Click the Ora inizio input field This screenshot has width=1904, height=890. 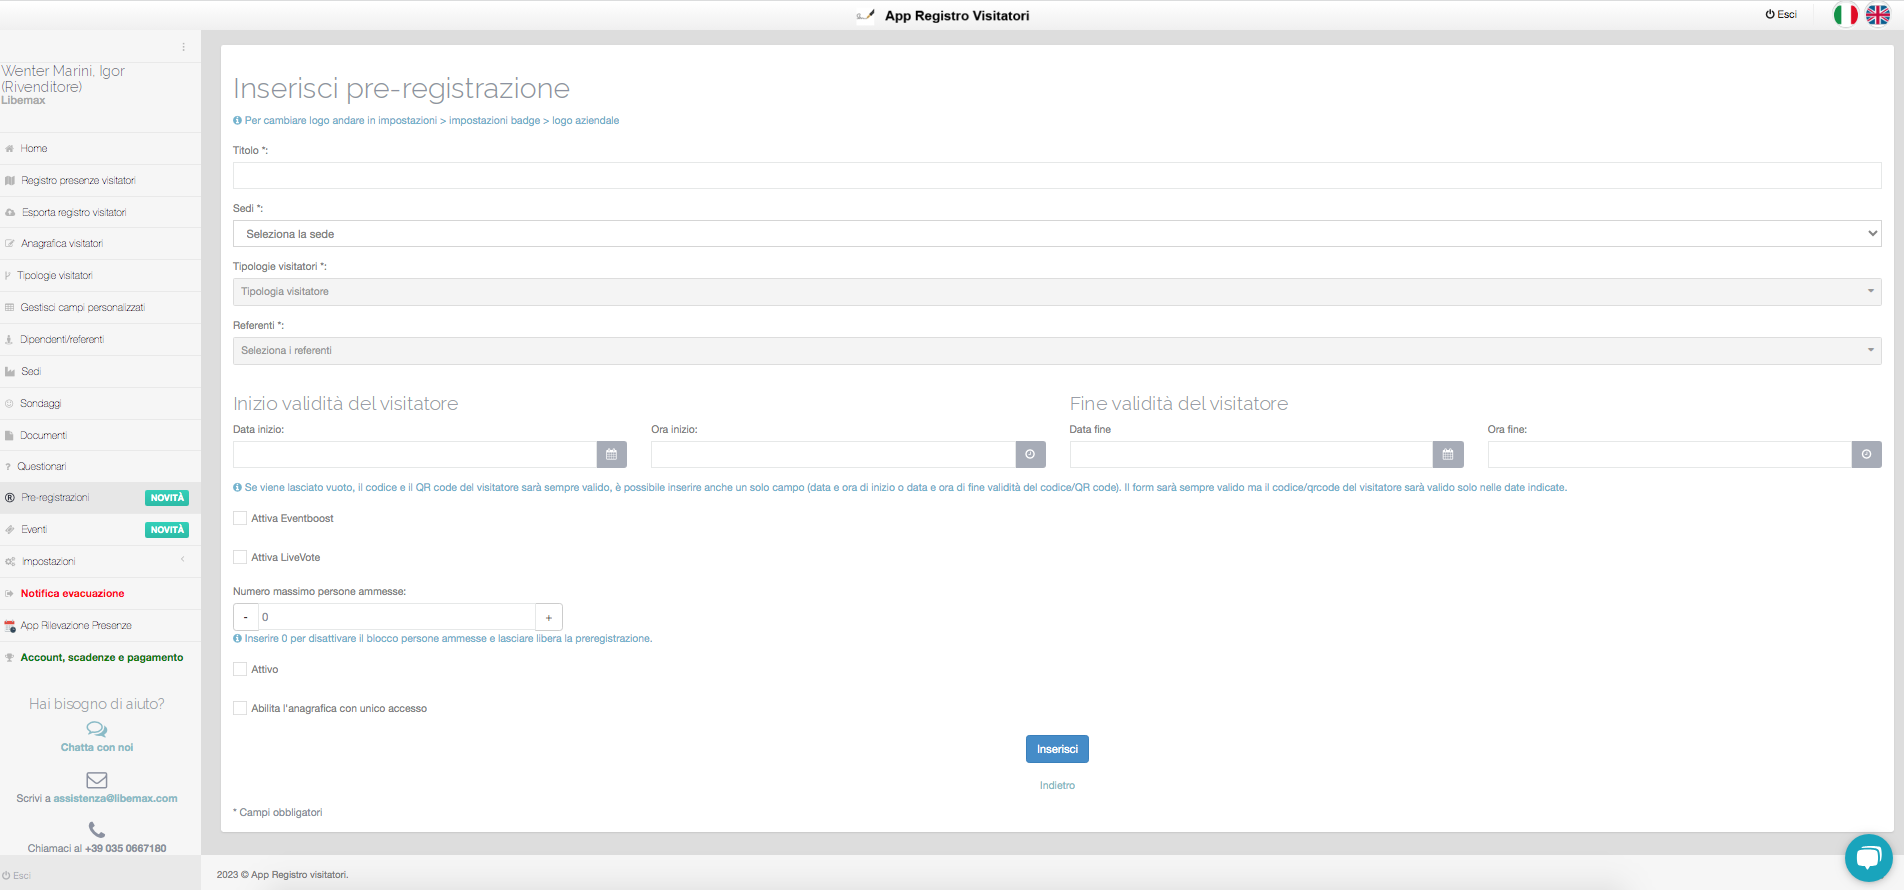[833, 454]
